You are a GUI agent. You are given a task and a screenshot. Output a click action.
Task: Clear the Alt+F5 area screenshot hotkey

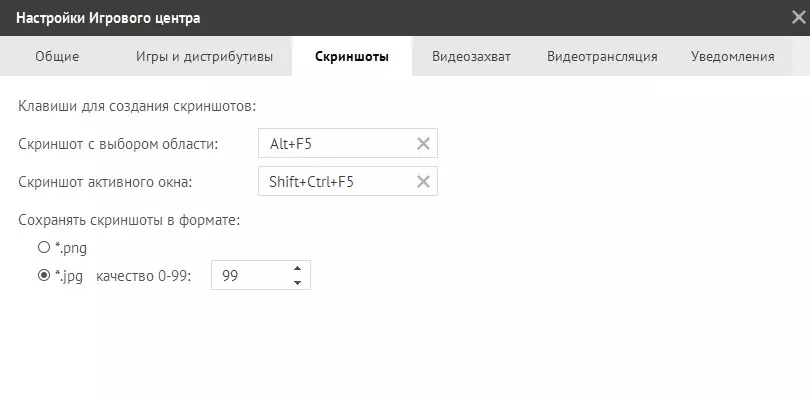[423, 144]
